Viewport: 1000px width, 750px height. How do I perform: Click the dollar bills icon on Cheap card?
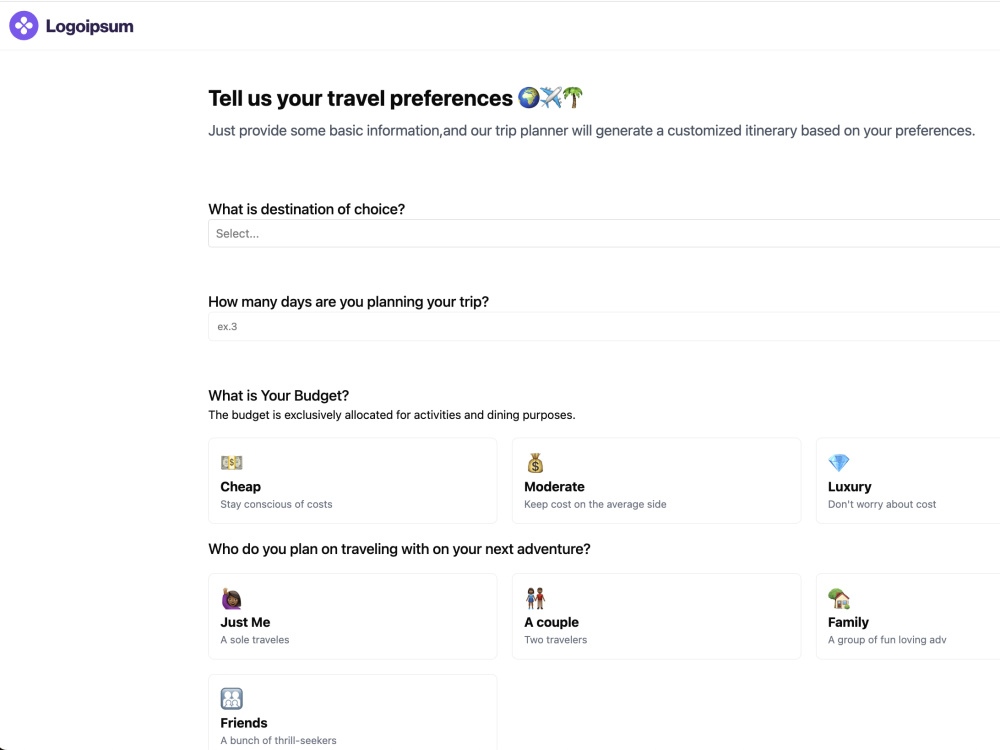pos(232,462)
